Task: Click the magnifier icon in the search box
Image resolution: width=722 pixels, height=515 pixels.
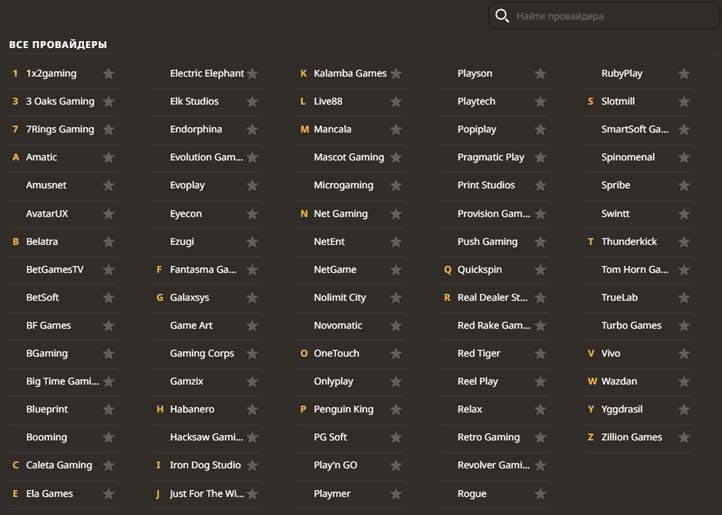Action: tap(502, 16)
